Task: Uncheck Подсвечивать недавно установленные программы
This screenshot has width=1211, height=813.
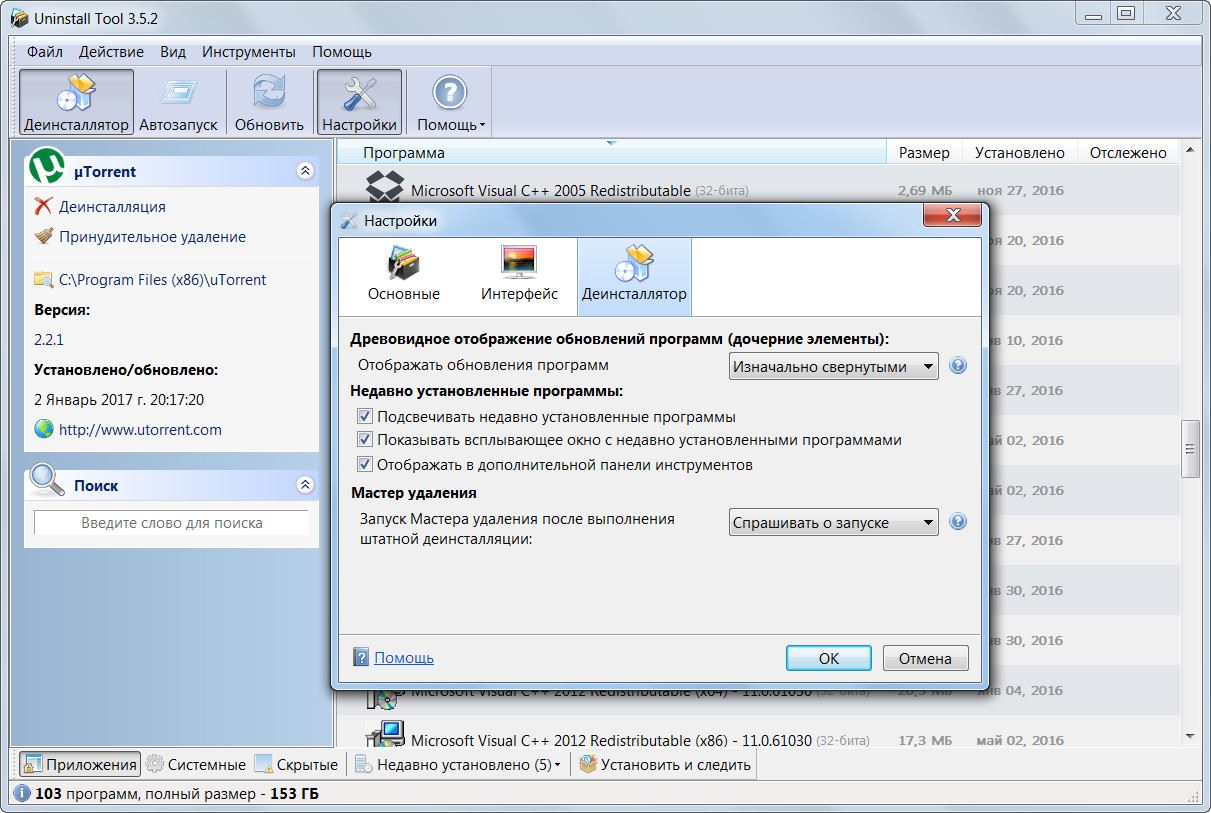Action: [365, 416]
